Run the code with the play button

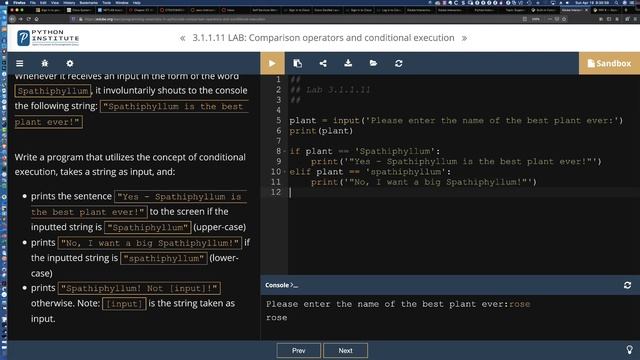(x=272, y=63)
